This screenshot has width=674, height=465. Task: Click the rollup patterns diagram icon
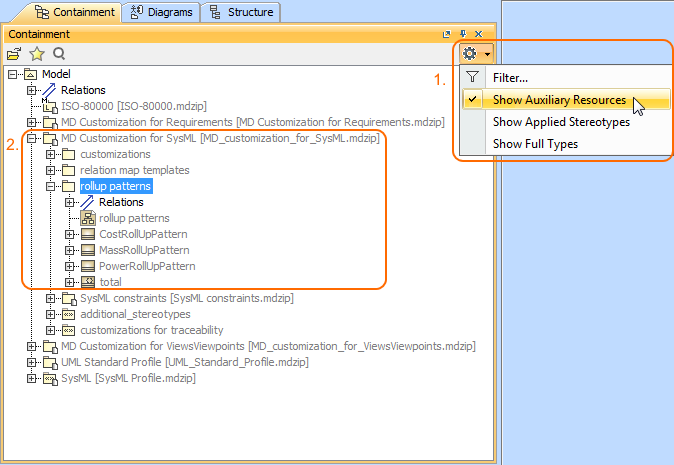[88, 218]
